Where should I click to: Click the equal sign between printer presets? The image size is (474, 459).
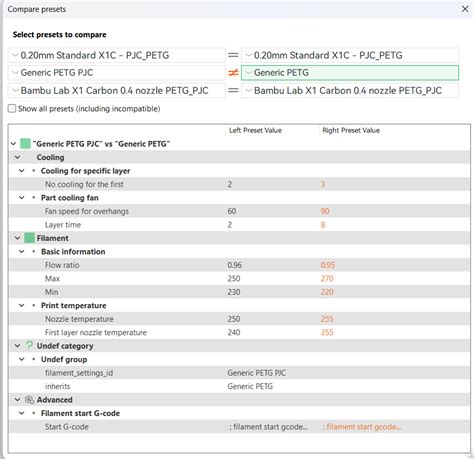point(233,90)
